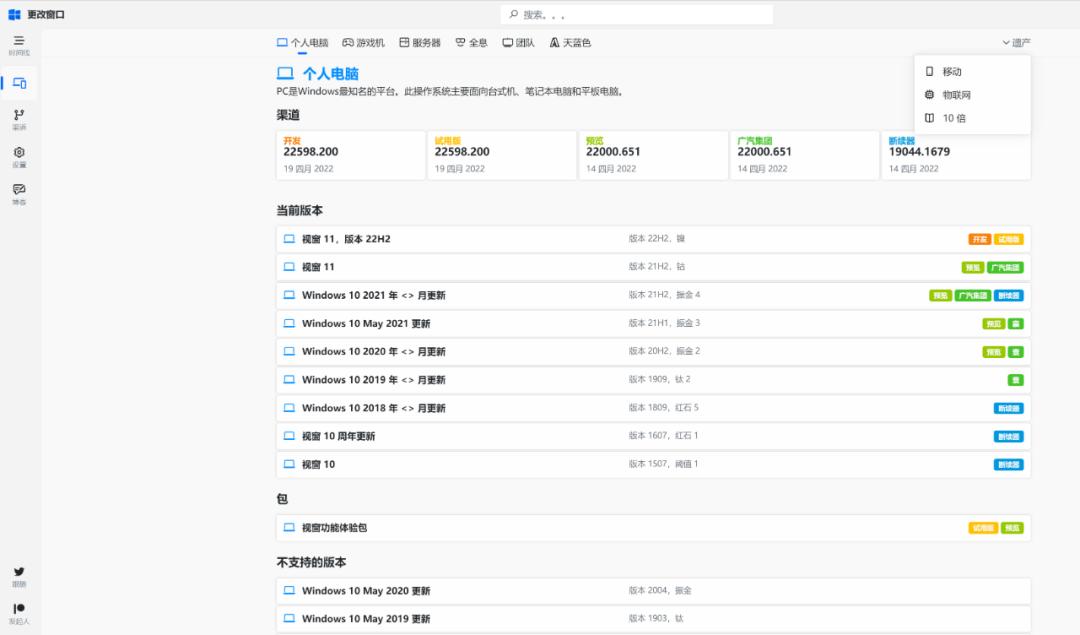Open the 断续器 channel card 19044.1679
Image resolution: width=1080 pixels, height=635 pixels.
pos(956,155)
